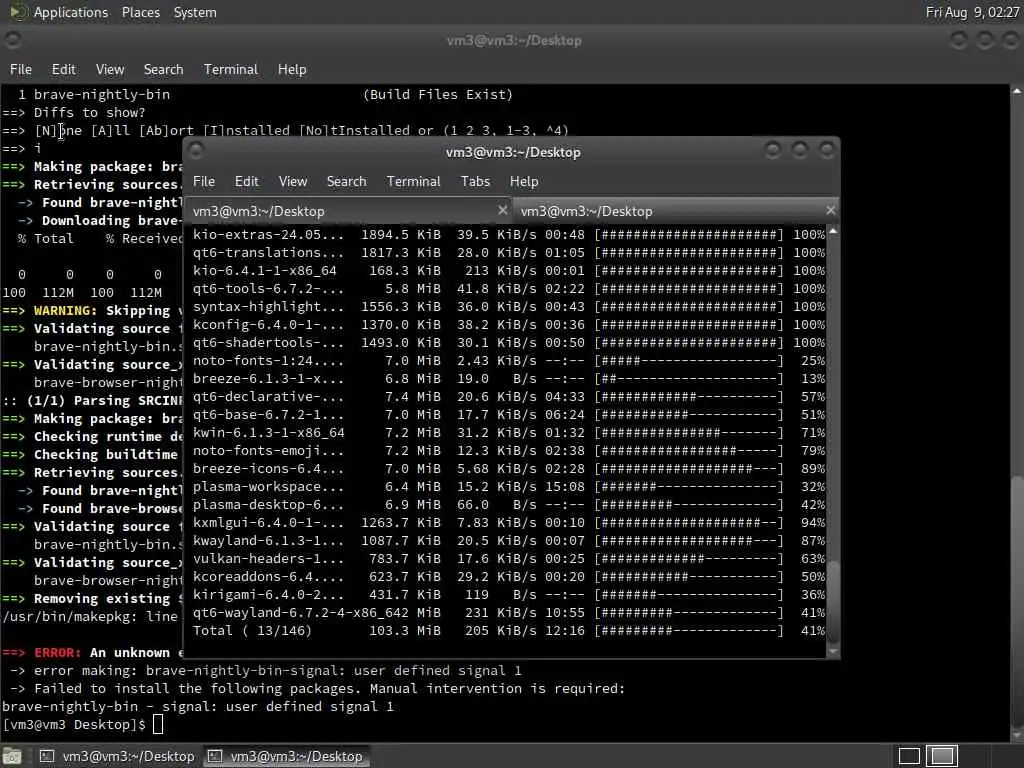
Task: Minimize the front terminal window
Action: pyautogui.click(x=773, y=151)
